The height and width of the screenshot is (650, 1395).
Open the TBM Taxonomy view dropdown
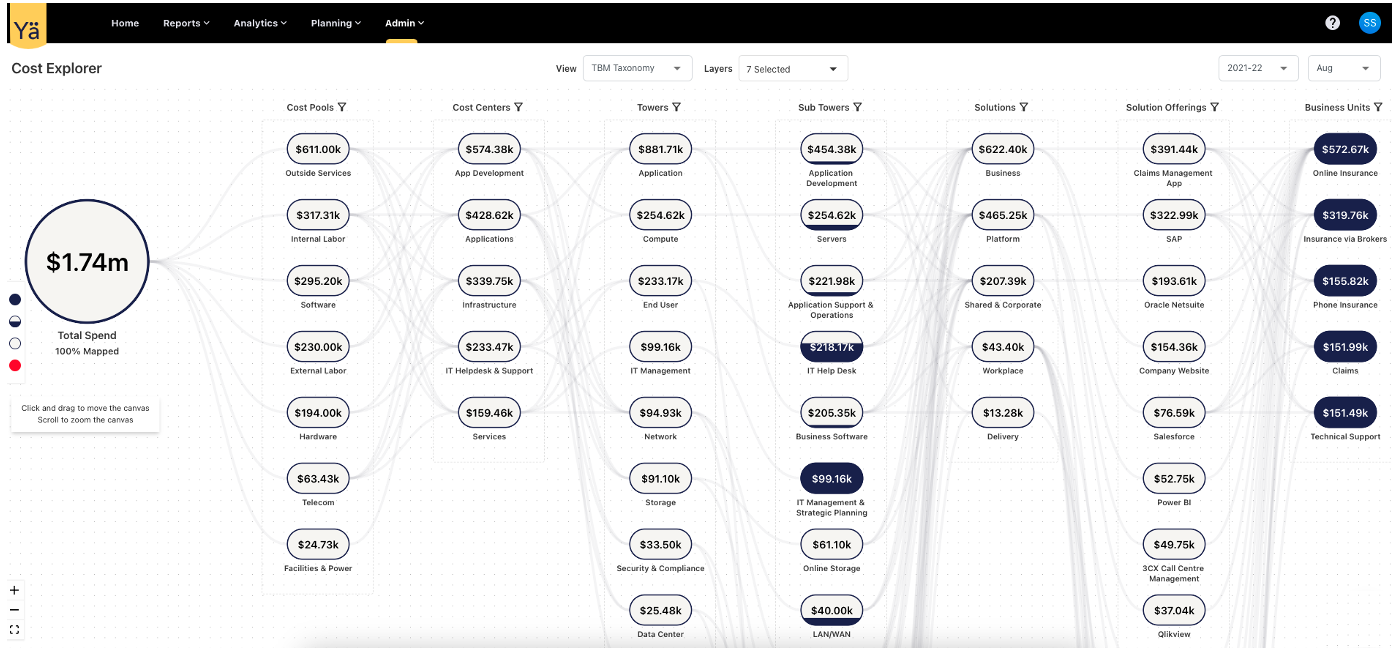coord(637,68)
